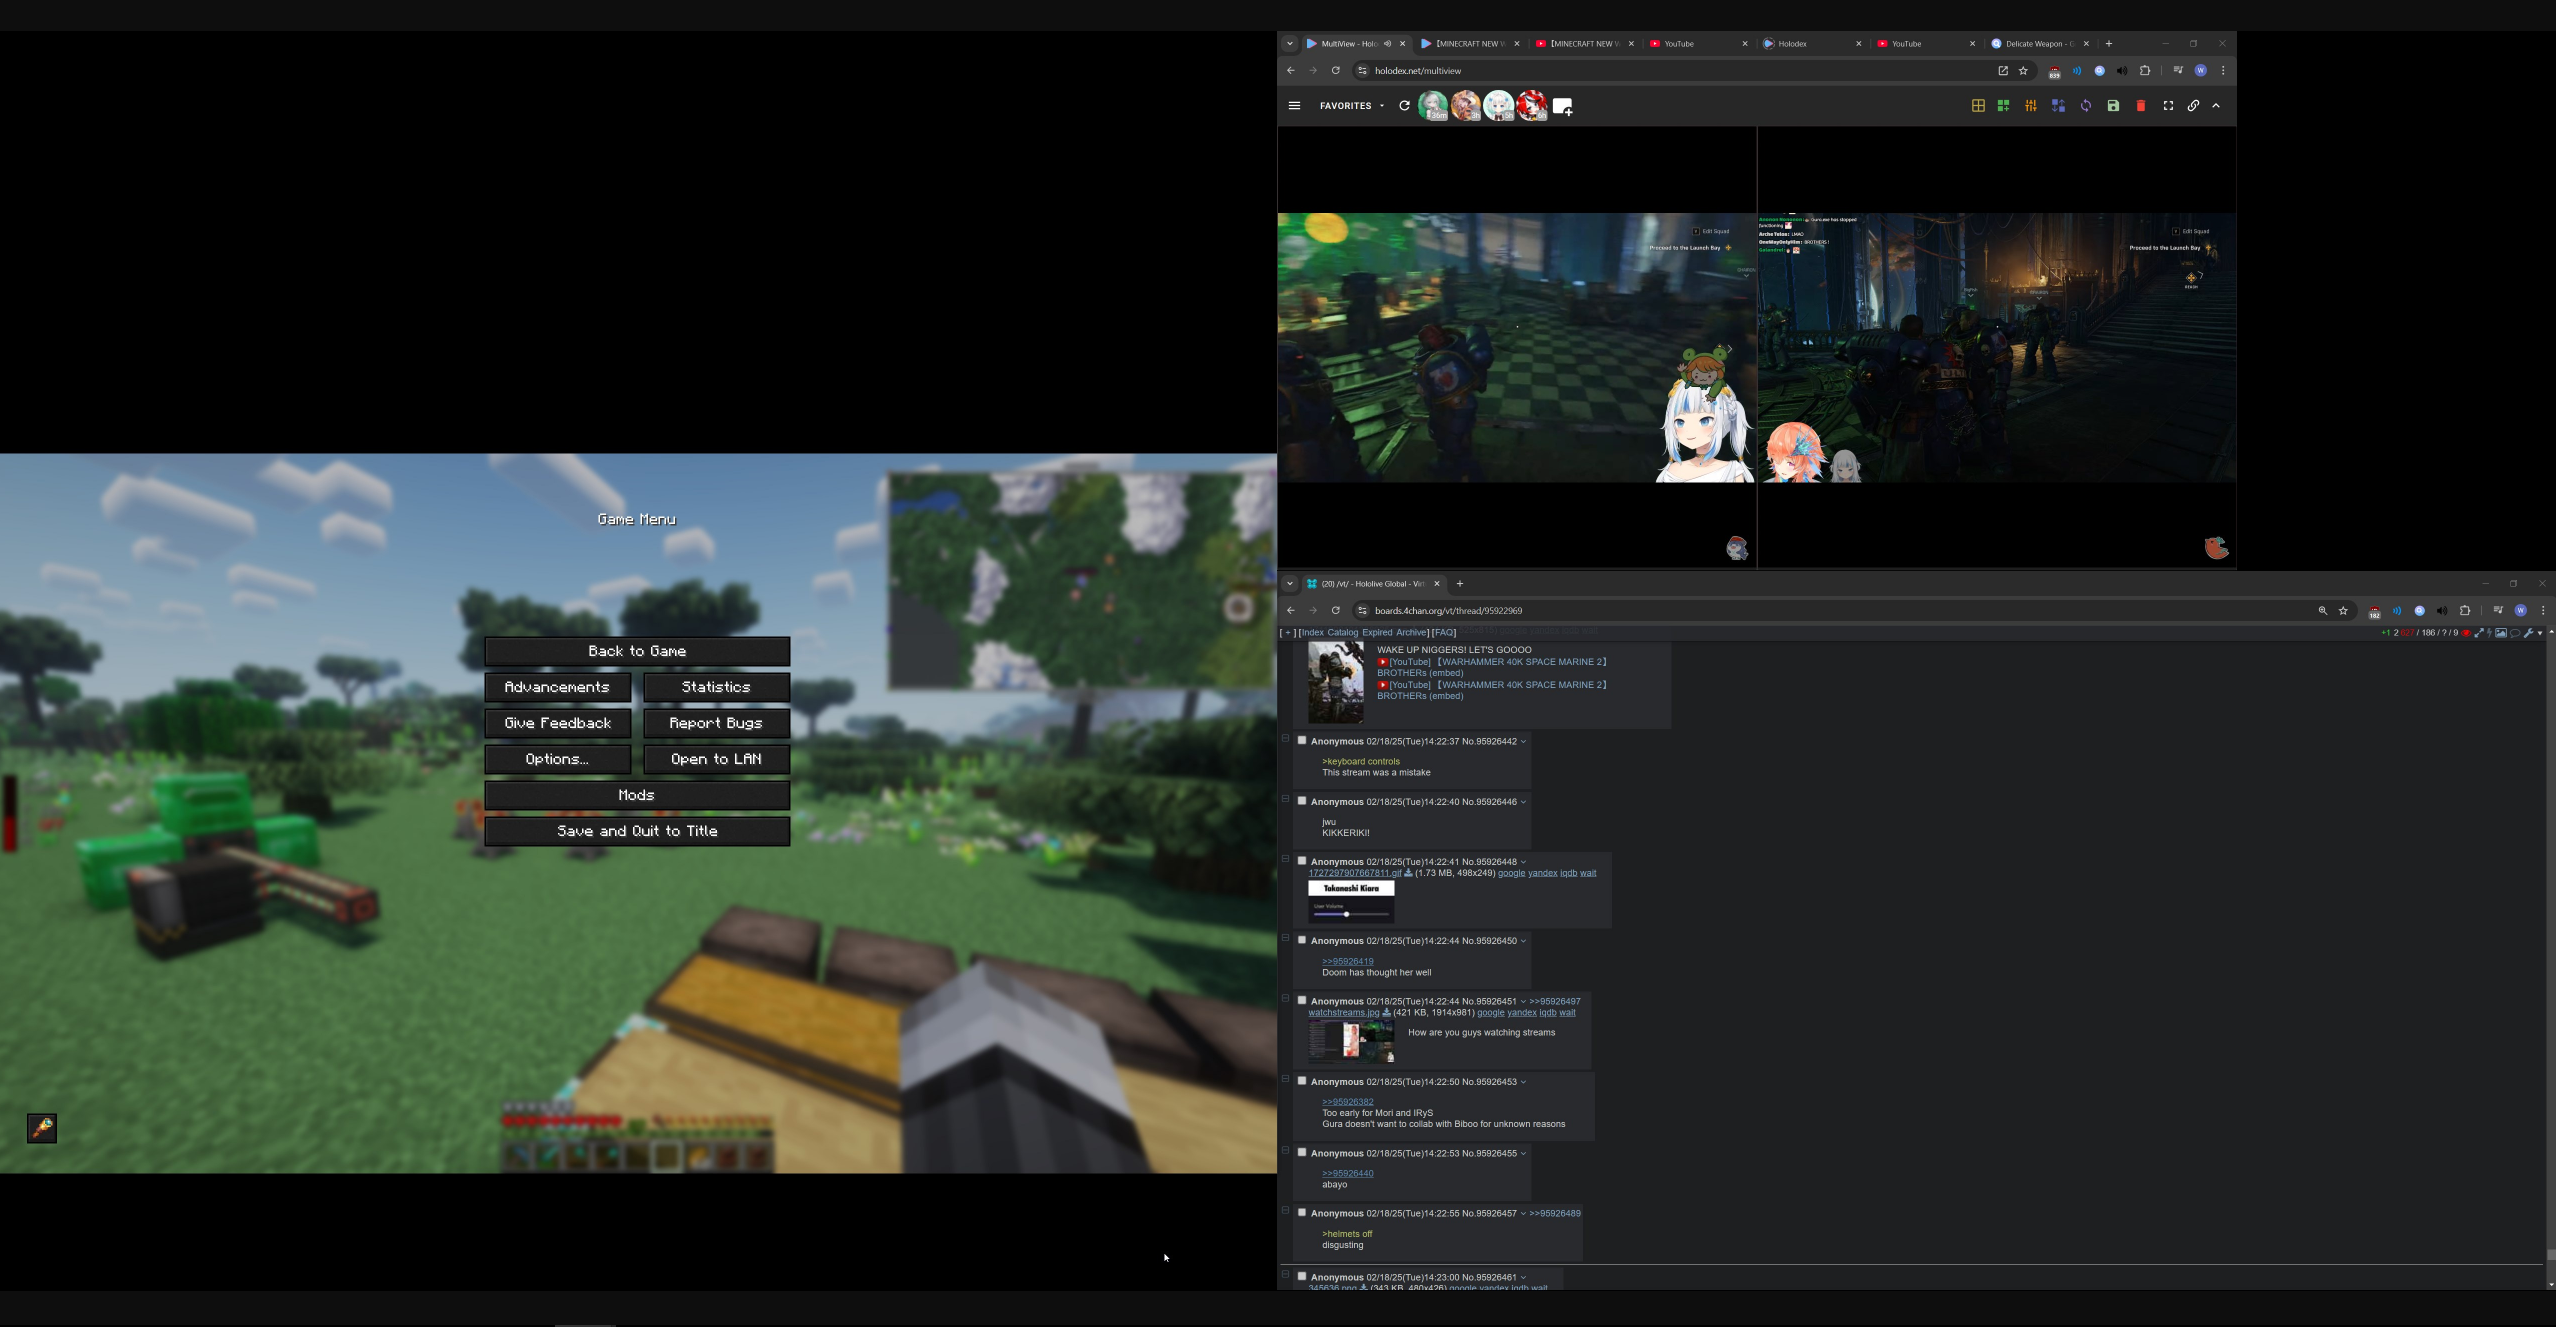Click the watchstreams.jpg image thumbnail
Viewport: 2556px width, 1327px height.
1350,1041
